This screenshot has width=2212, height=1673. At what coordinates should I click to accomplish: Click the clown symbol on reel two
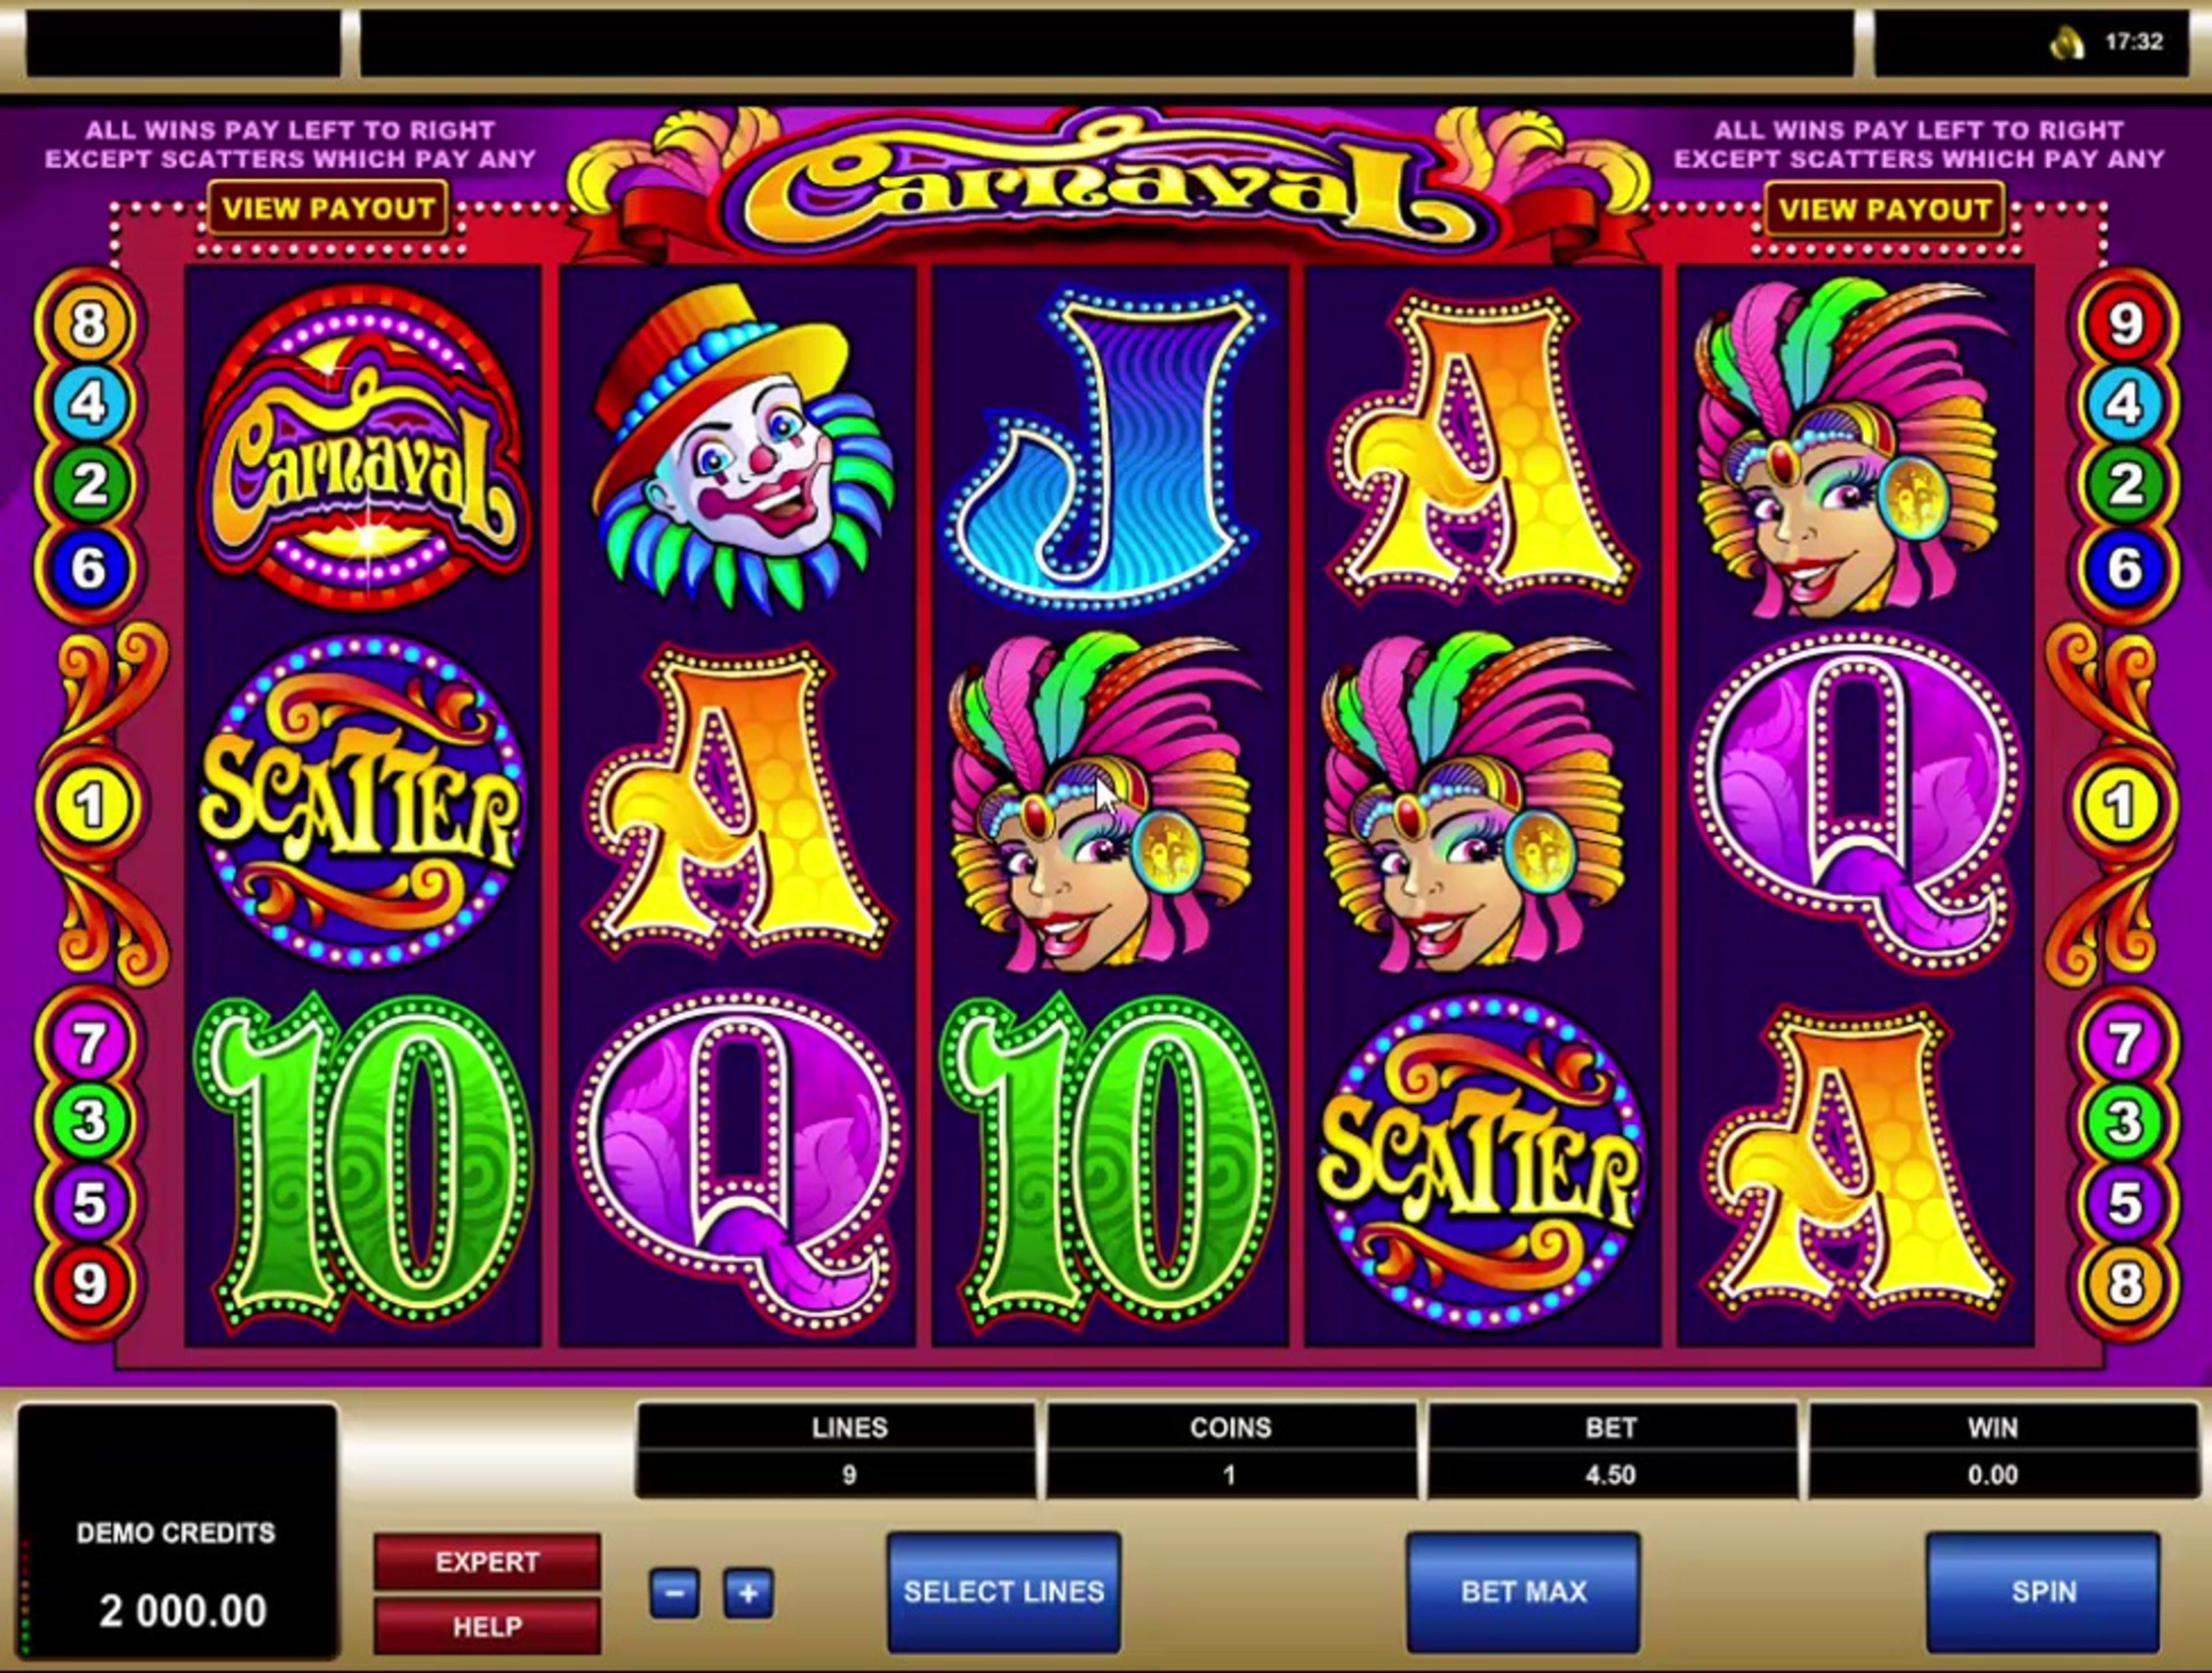click(737, 449)
